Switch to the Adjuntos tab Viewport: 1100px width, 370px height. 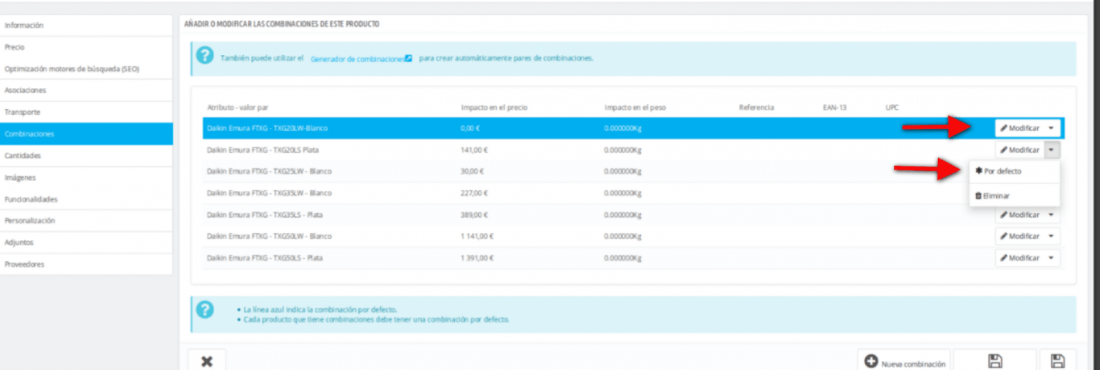[86, 242]
